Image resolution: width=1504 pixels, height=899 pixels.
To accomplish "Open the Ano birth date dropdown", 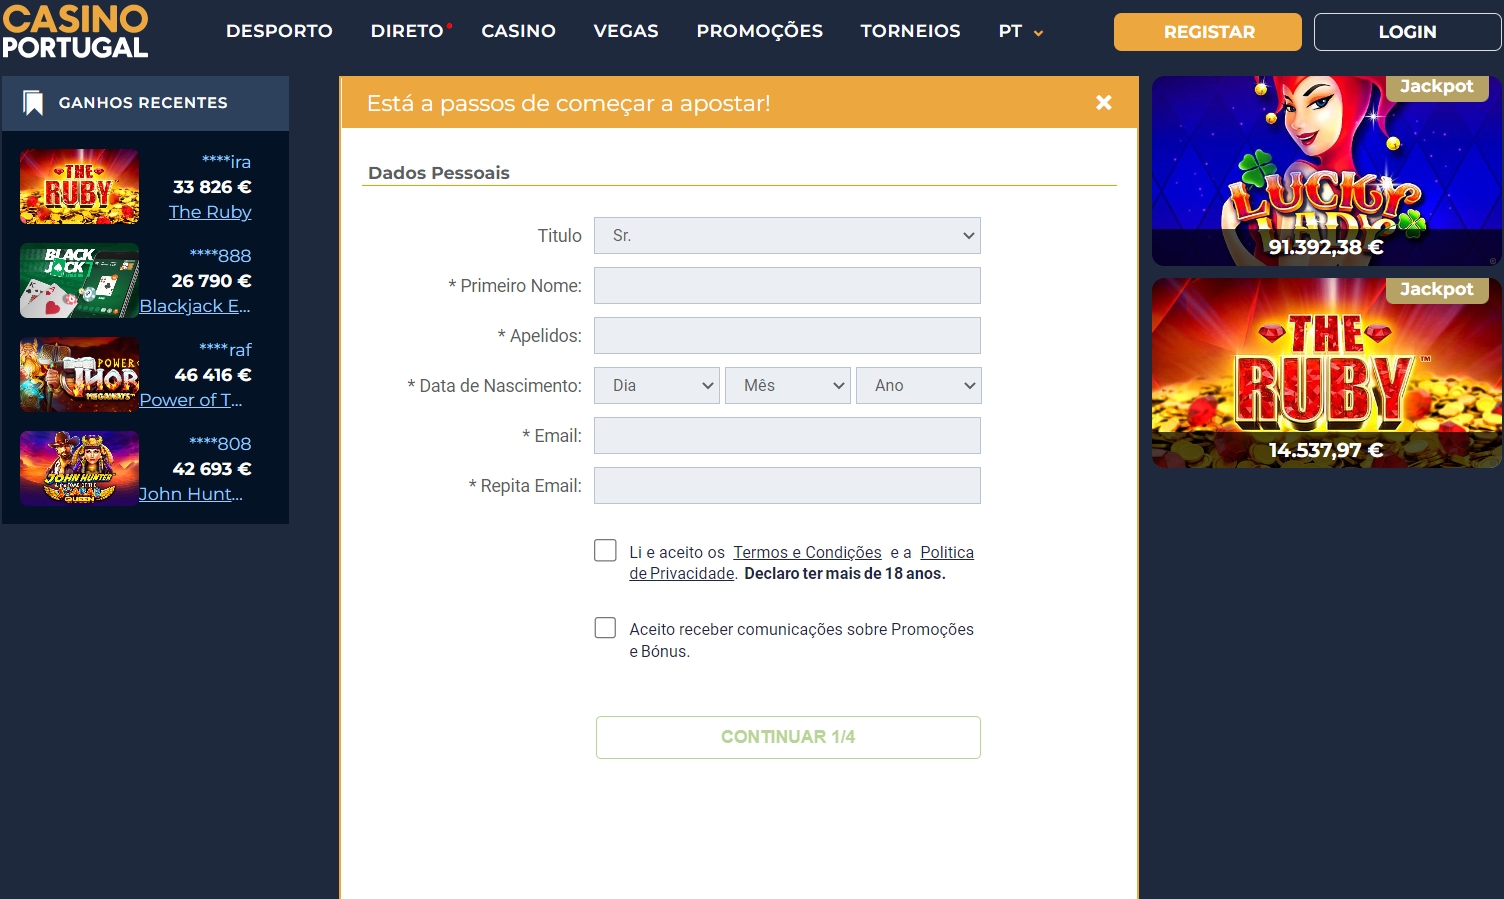I will click(x=919, y=386).
